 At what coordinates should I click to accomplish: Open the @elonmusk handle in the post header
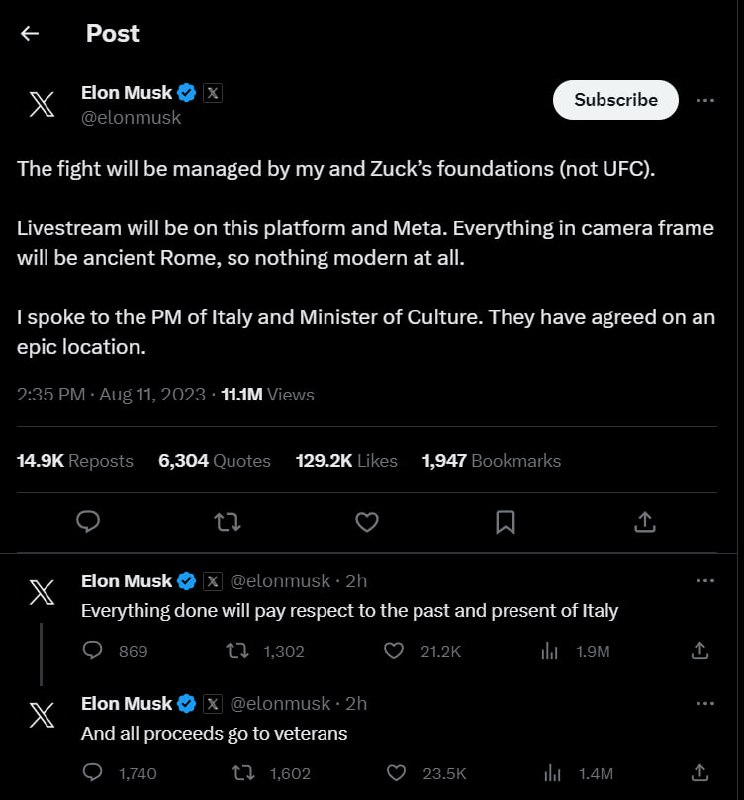[131, 117]
